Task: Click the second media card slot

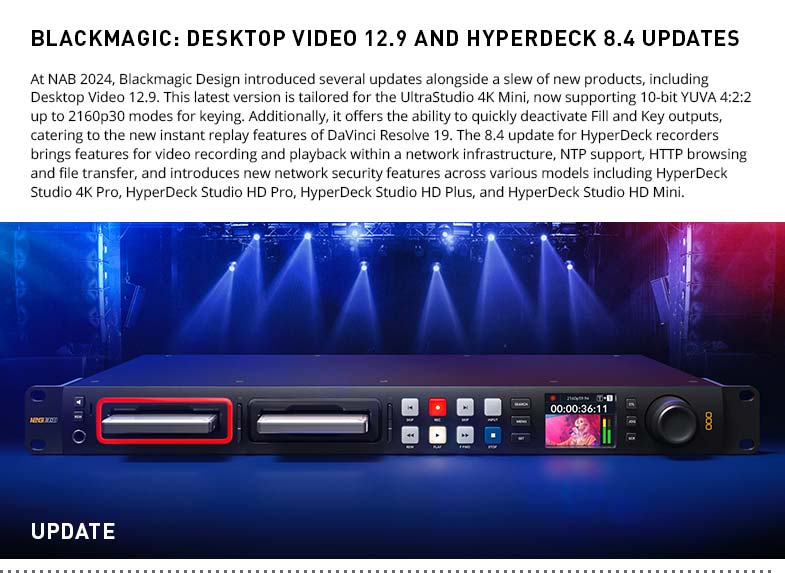Action: click(x=314, y=420)
